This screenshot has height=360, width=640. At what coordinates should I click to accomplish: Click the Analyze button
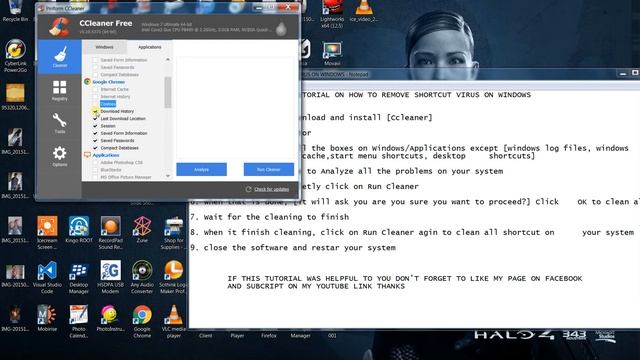[202, 169]
